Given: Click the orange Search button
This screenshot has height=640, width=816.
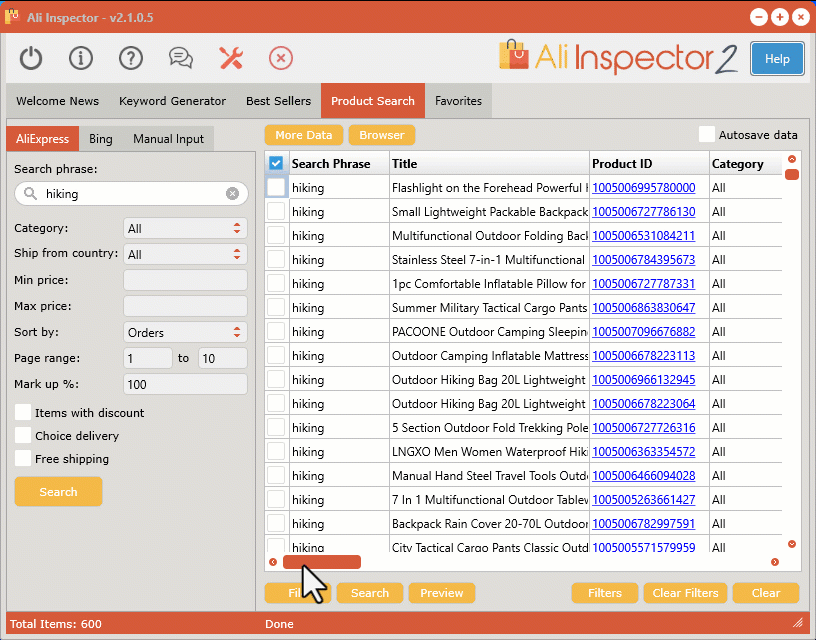Looking at the screenshot, I should click(58, 492).
